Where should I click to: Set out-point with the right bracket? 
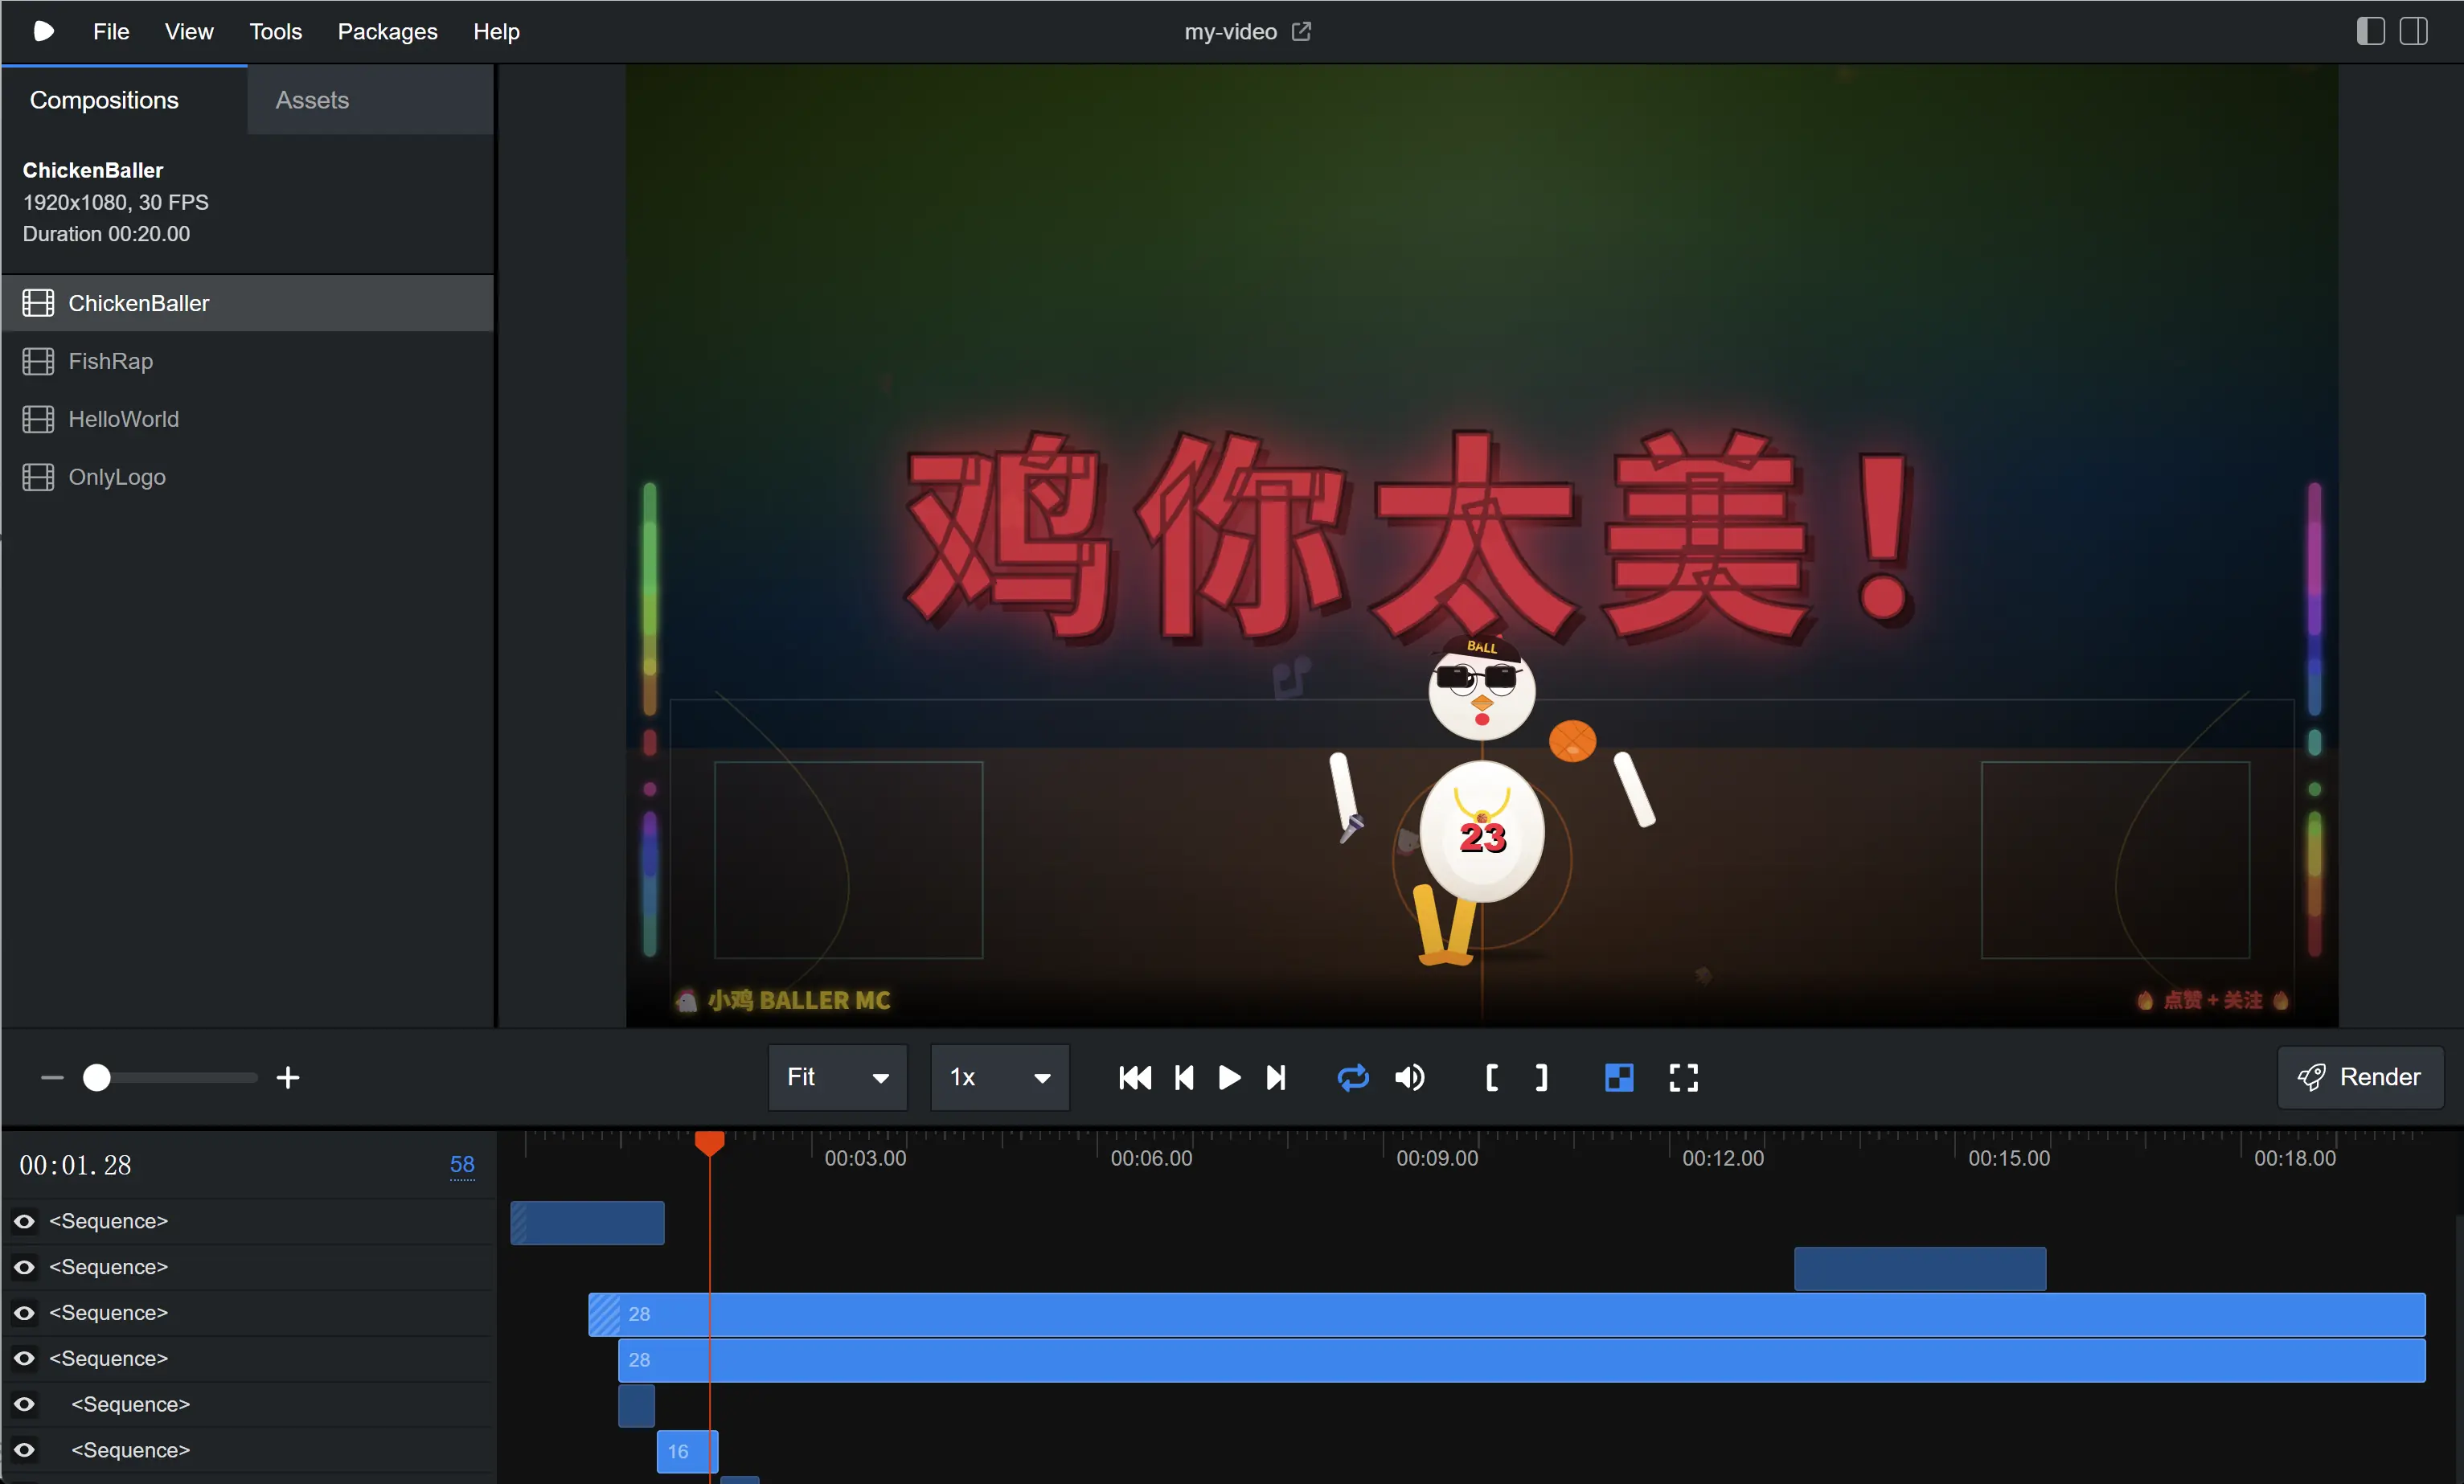[1541, 1077]
